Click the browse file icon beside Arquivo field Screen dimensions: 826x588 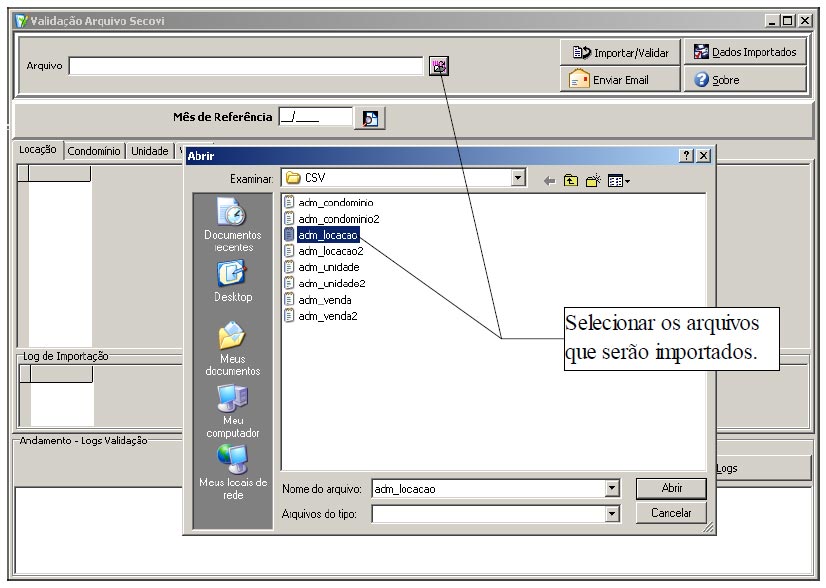tap(439, 66)
